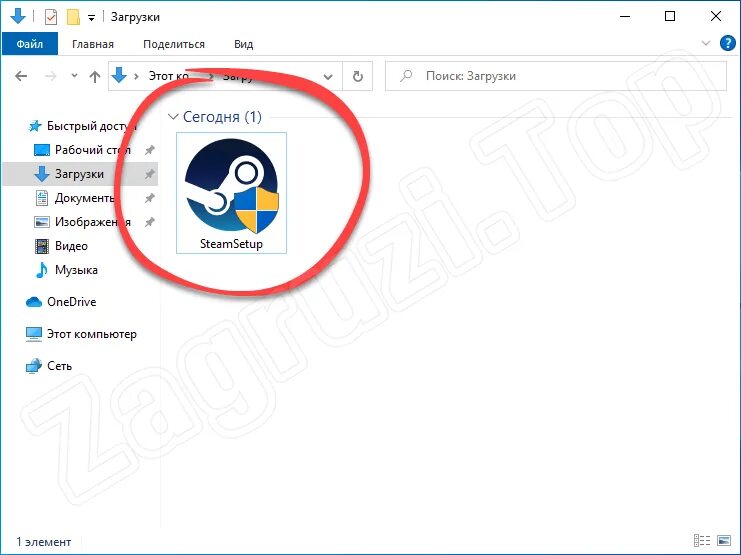Open OneDrive in the navigation pane
This screenshot has width=741, height=555.
coord(71,302)
